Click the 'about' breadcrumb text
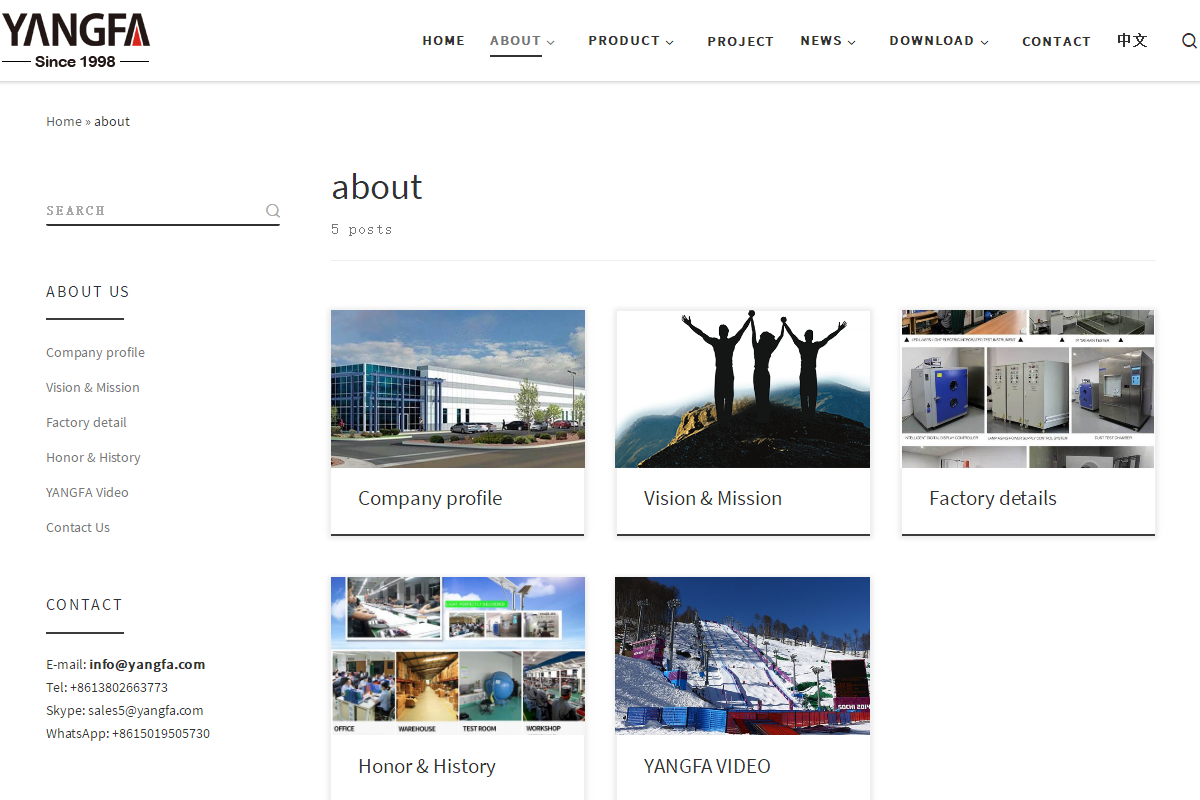This screenshot has width=1200, height=800. pos(112,121)
